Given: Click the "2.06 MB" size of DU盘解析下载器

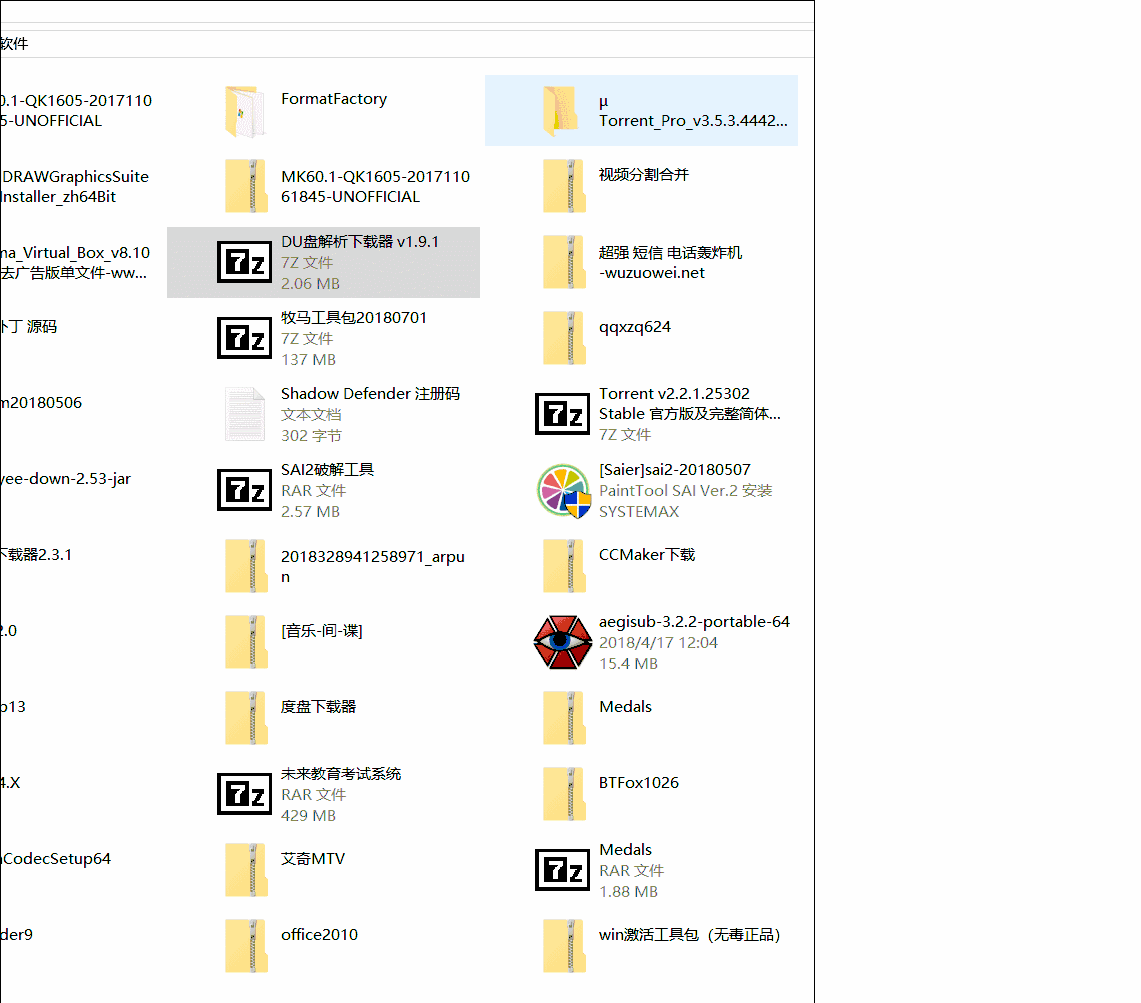Looking at the screenshot, I should [x=311, y=284].
